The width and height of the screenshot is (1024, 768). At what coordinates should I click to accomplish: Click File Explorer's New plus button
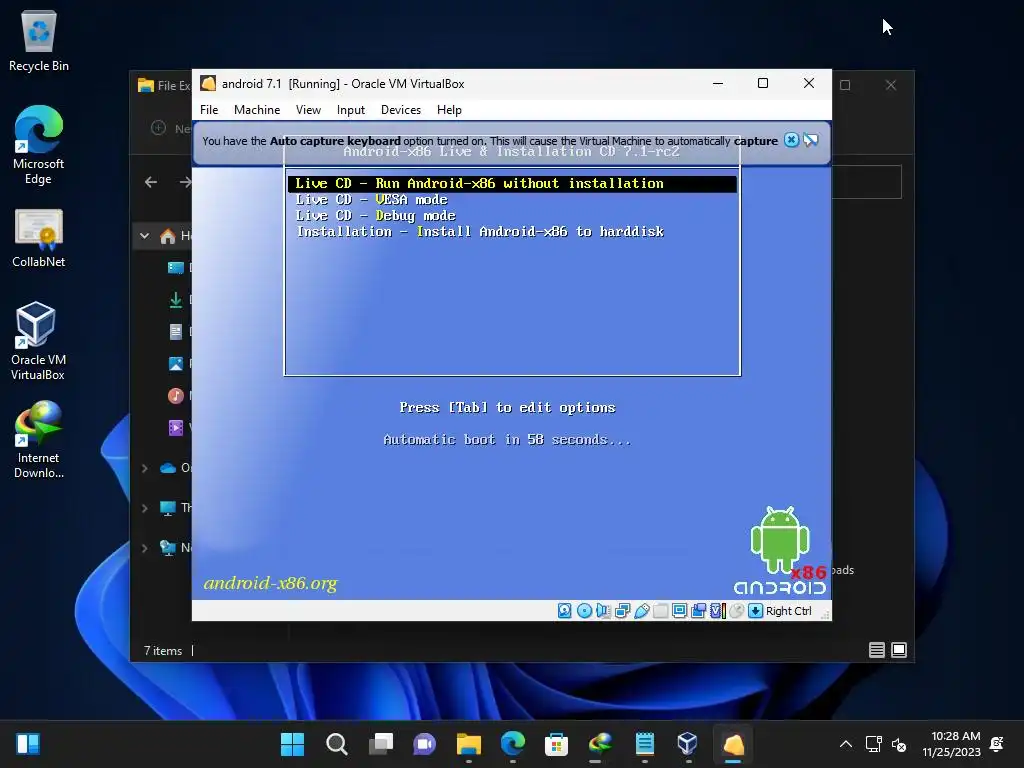coord(159,128)
